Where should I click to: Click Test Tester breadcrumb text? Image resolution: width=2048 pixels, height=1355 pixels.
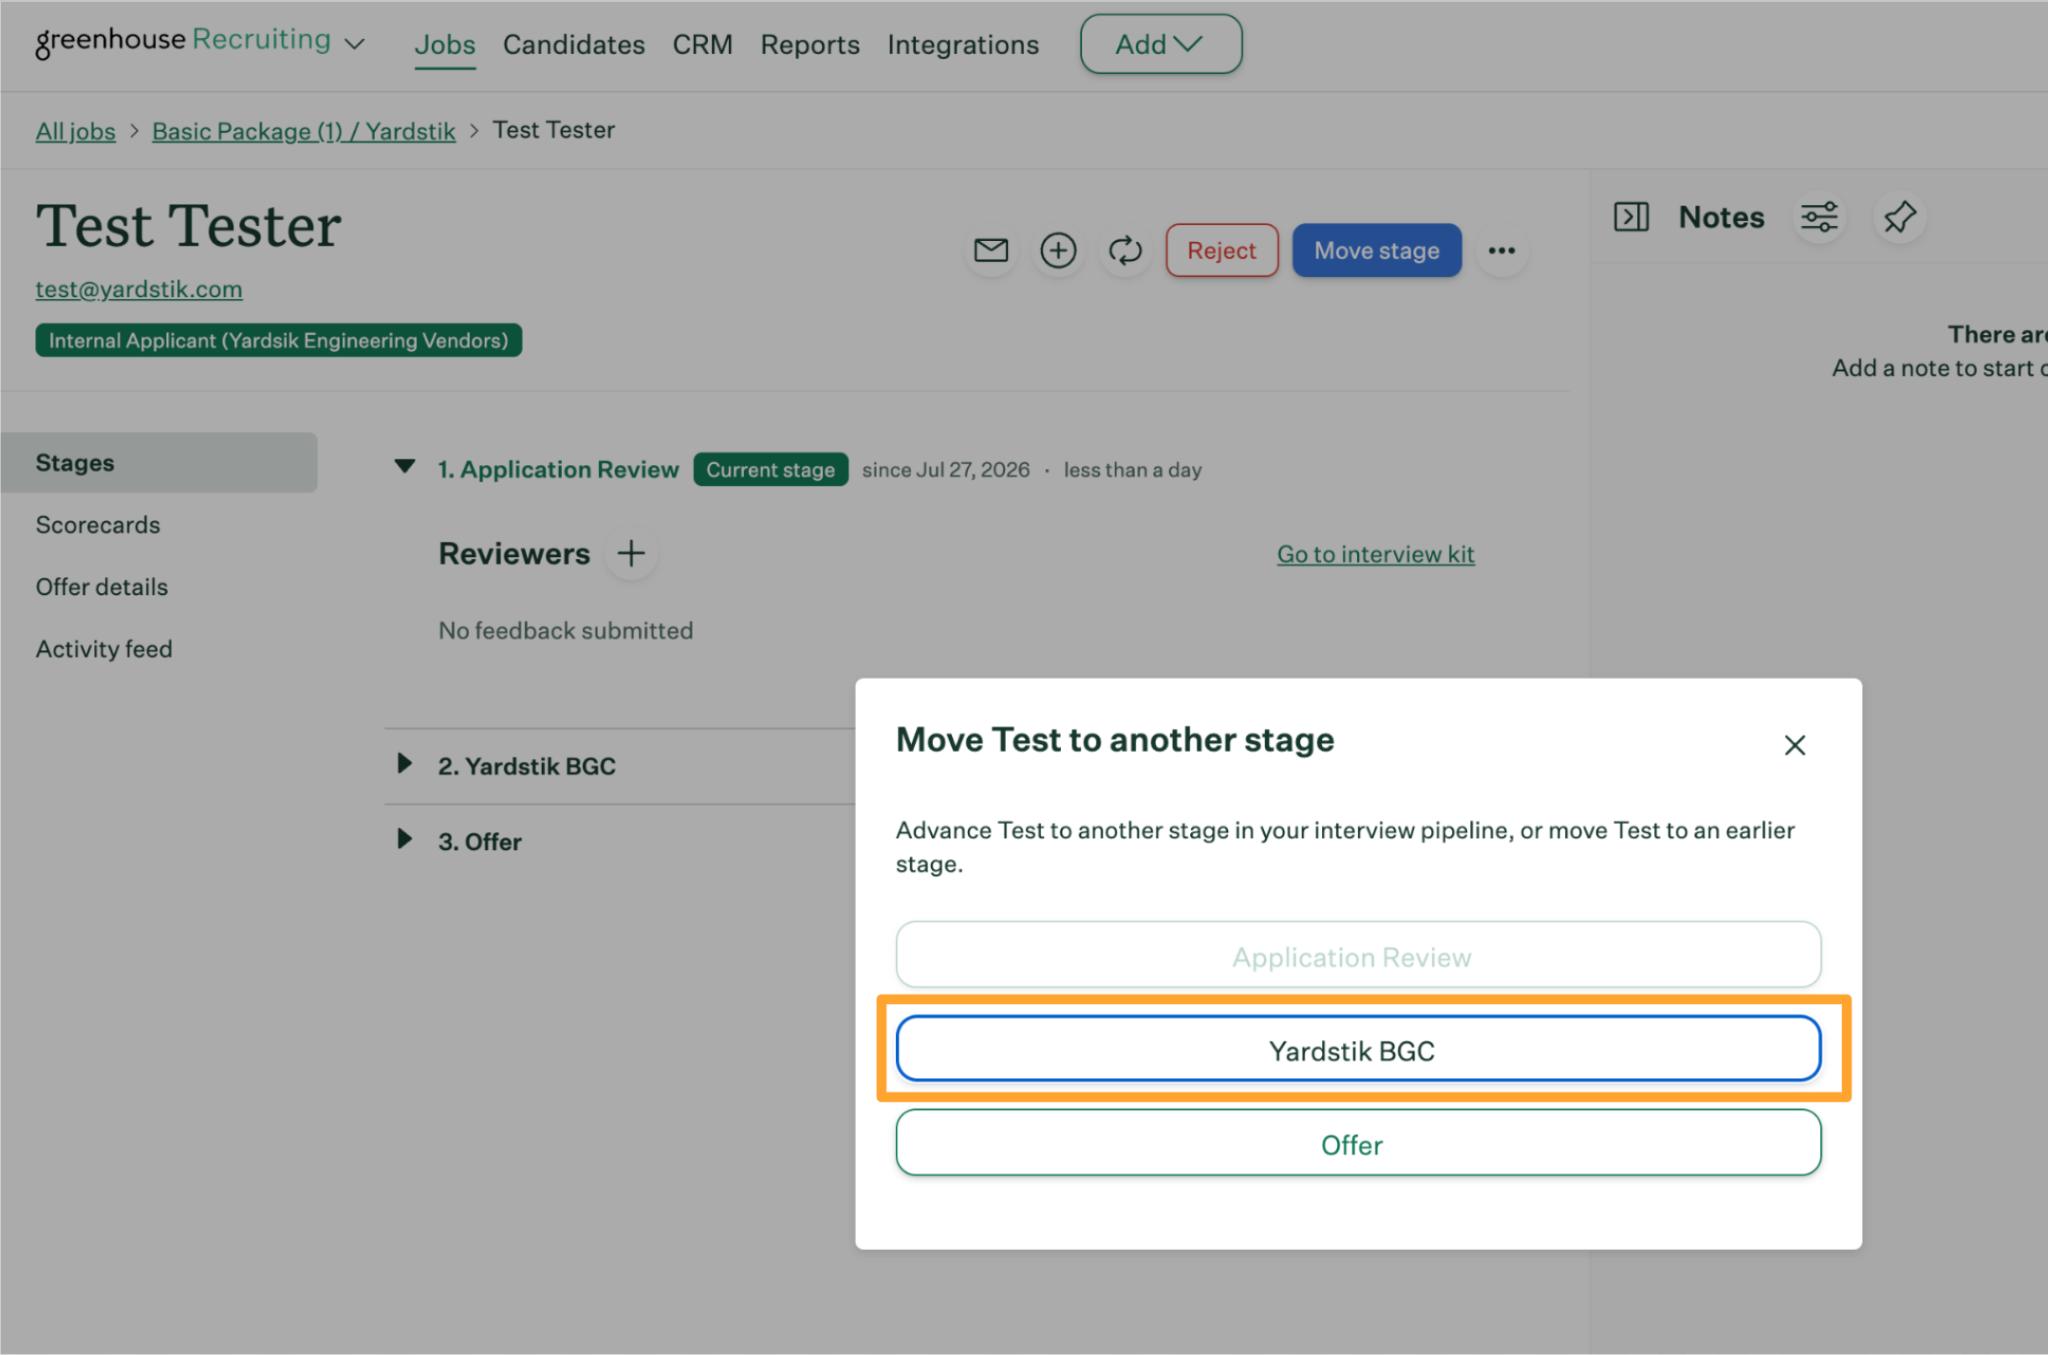(553, 130)
